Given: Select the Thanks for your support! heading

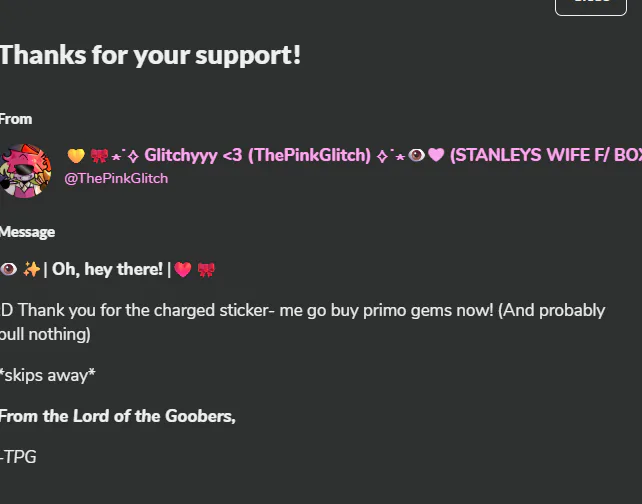Looking at the screenshot, I should 150,55.
